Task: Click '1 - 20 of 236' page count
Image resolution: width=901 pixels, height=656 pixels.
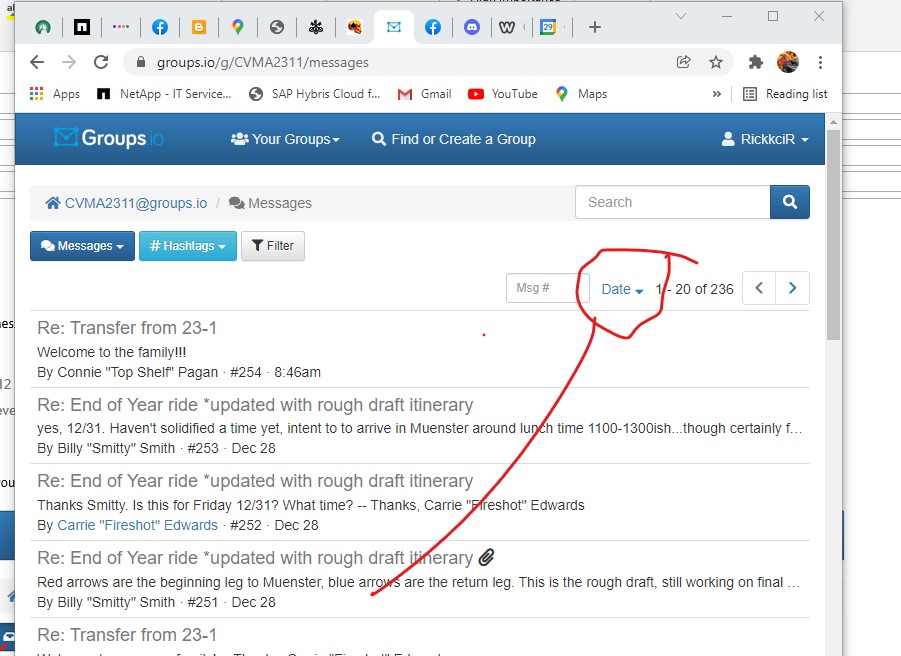Action: tap(695, 289)
